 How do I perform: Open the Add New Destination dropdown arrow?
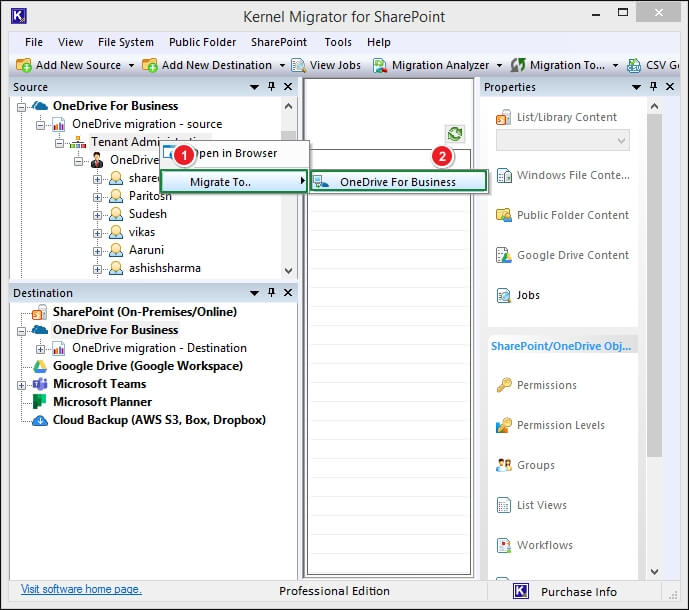point(282,65)
